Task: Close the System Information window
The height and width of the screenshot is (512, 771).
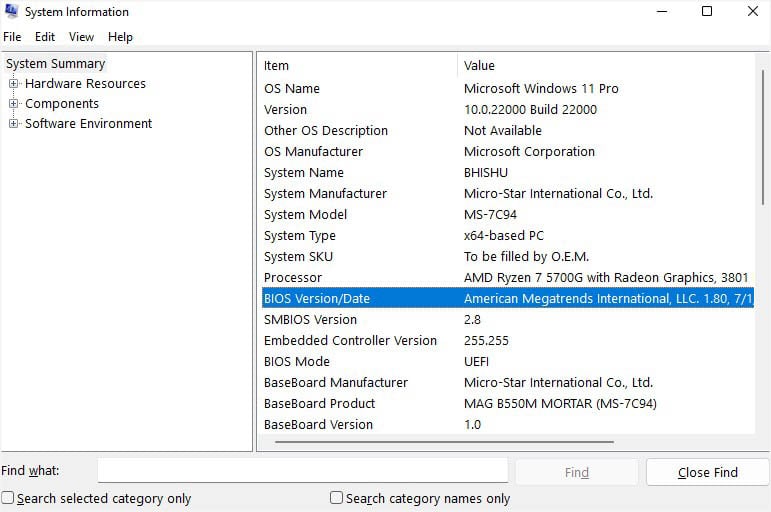Action: 753,11
